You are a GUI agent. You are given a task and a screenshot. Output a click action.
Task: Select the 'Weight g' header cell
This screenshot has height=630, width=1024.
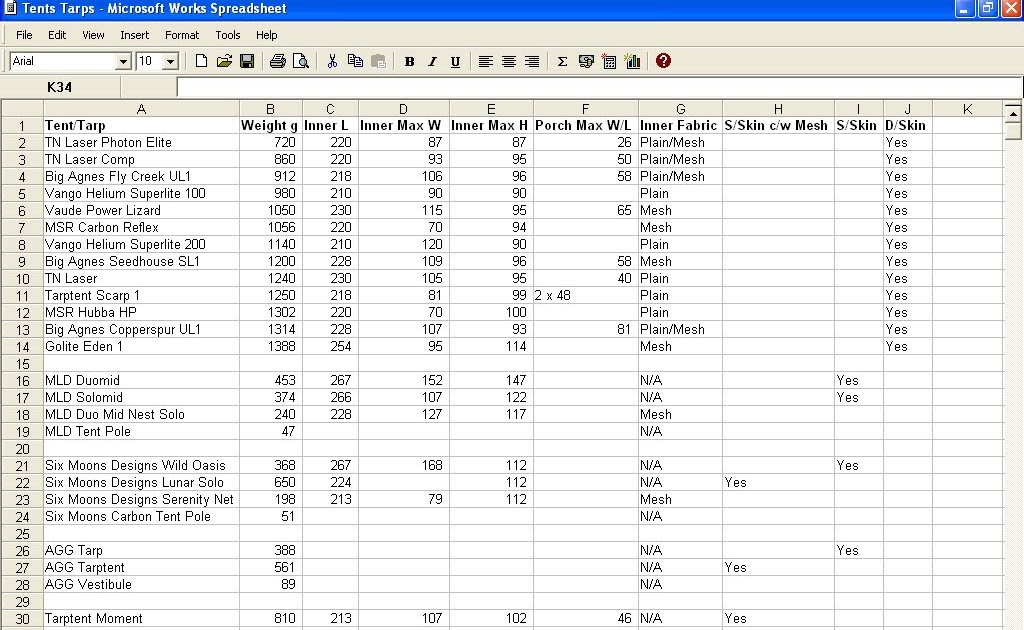(270, 125)
